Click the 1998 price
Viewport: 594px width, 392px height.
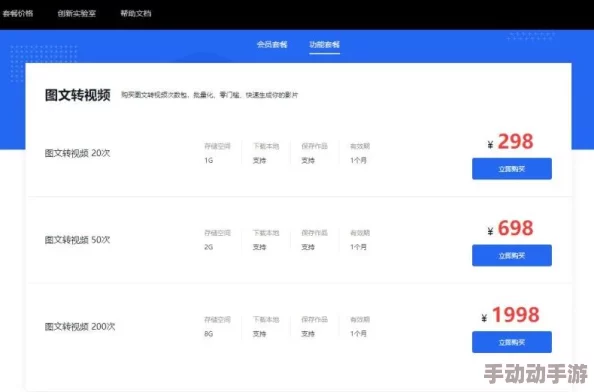[x=516, y=315]
